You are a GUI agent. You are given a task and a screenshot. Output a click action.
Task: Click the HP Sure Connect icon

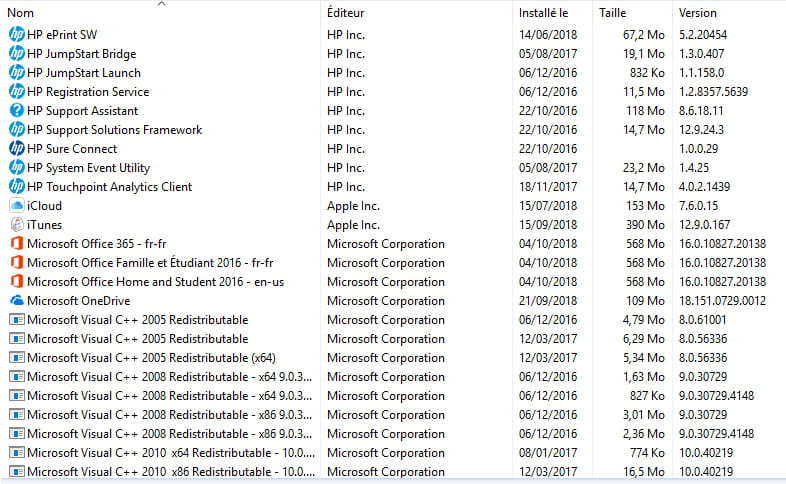(x=17, y=148)
